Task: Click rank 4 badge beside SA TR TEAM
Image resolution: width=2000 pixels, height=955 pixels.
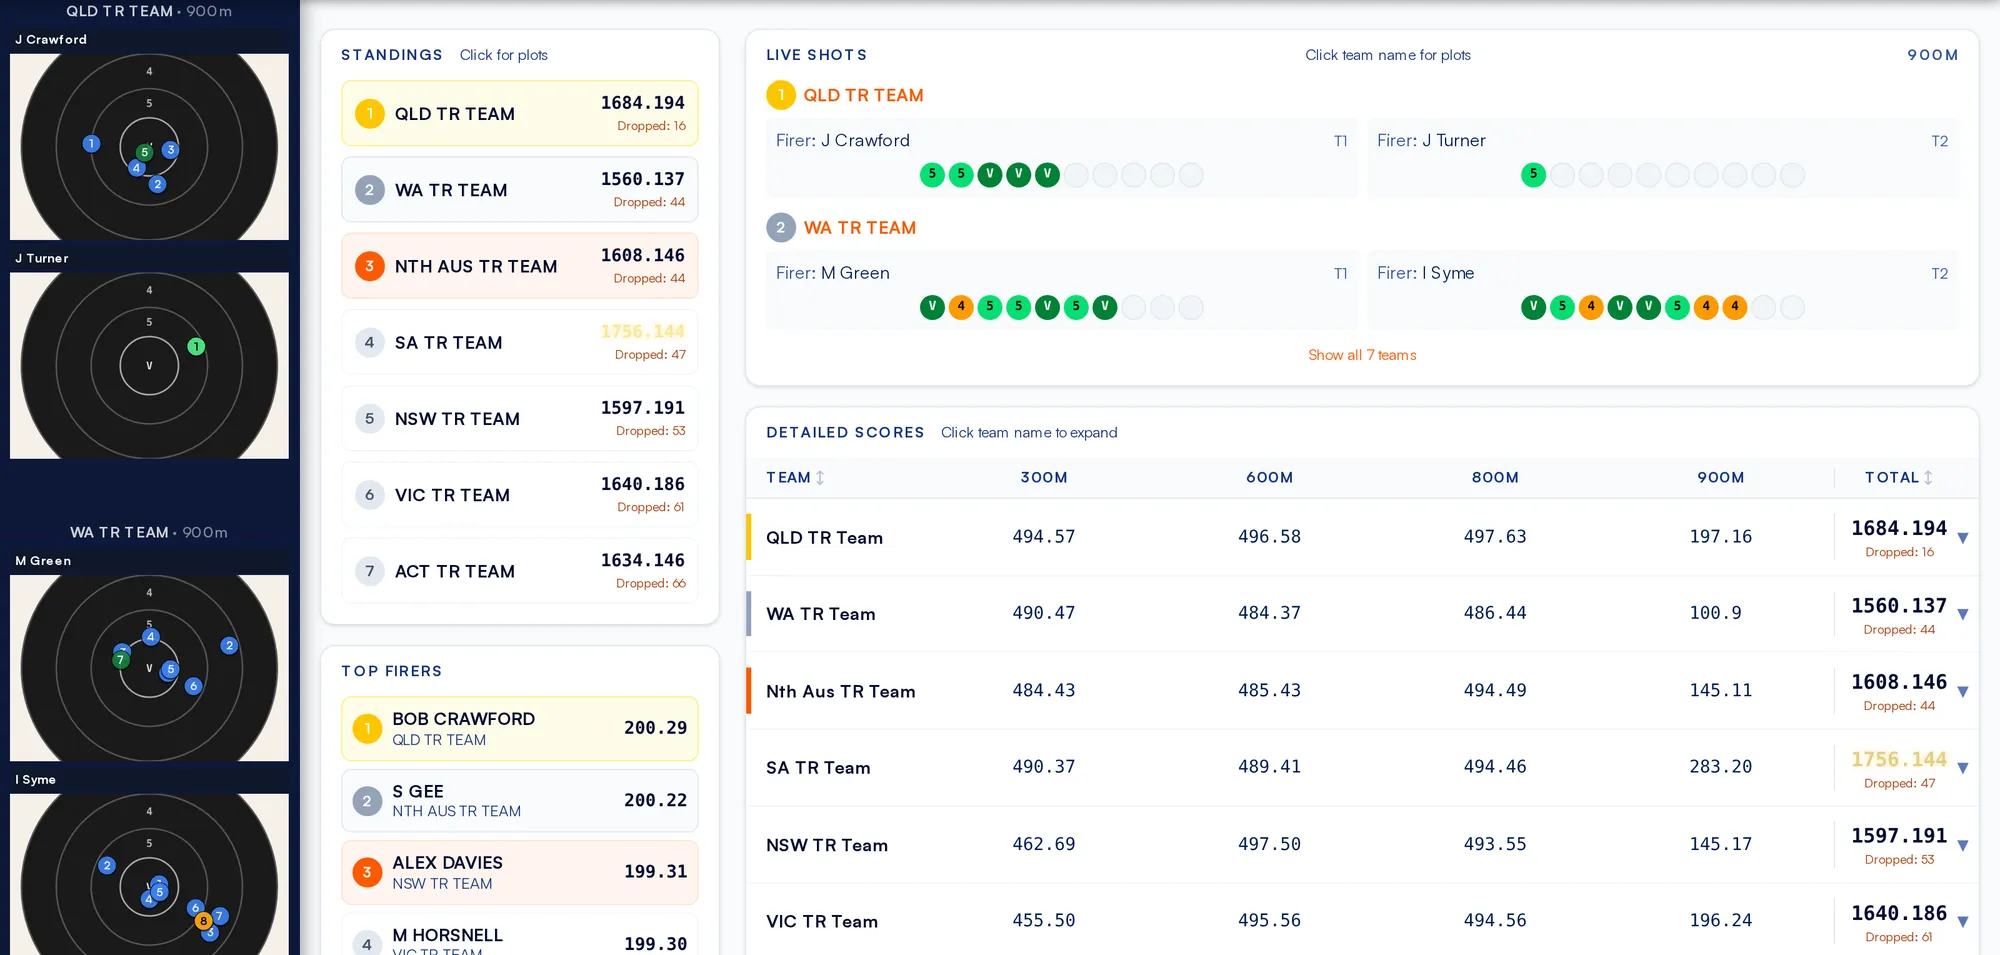Action: click(x=370, y=343)
